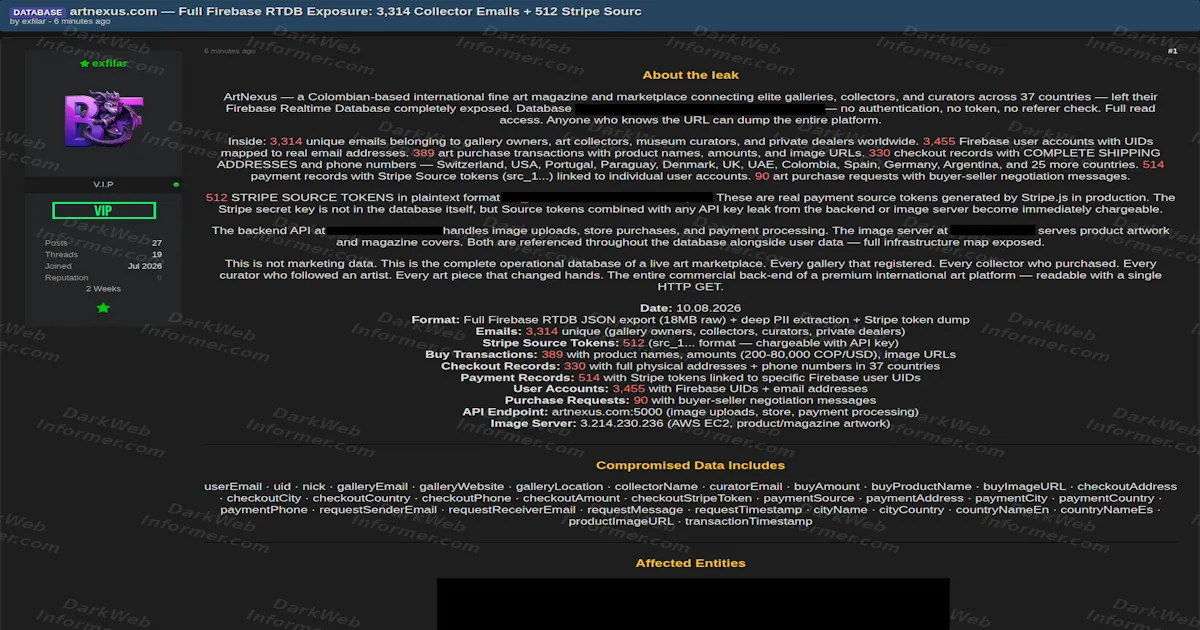Click the DATABASE tag badge
This screenshot has height=630, width=1200.
[x=38, y=12]
